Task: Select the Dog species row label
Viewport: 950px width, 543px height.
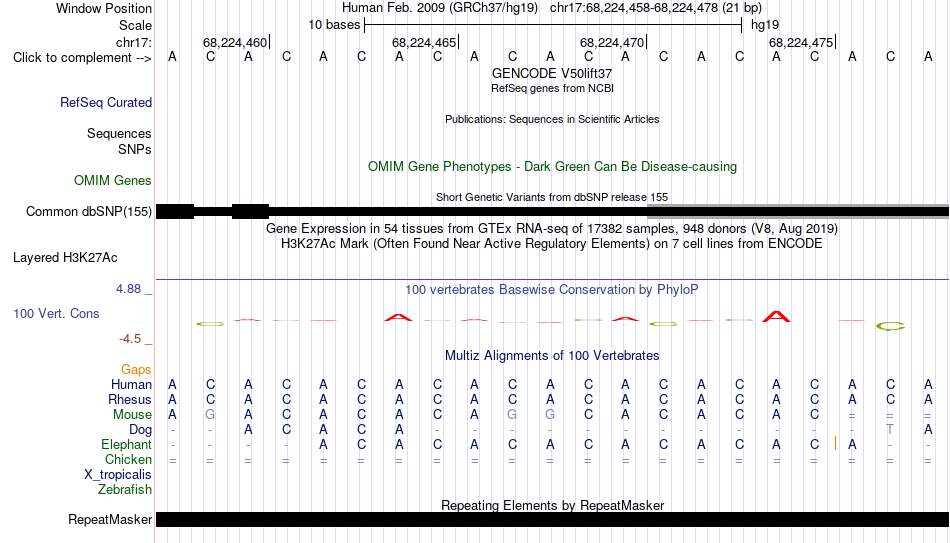Action: [140, 430]
